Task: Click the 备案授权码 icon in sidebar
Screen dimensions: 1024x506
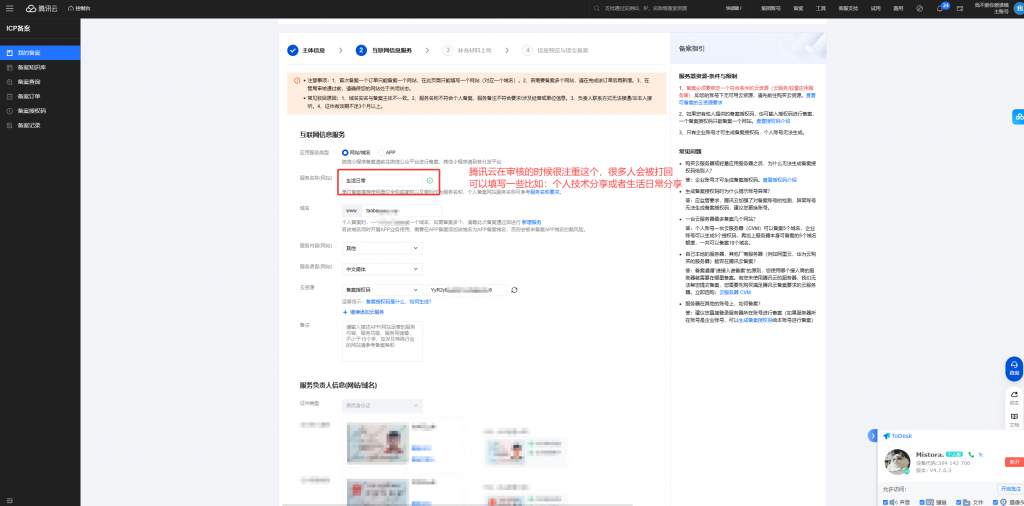Action: 10,110
